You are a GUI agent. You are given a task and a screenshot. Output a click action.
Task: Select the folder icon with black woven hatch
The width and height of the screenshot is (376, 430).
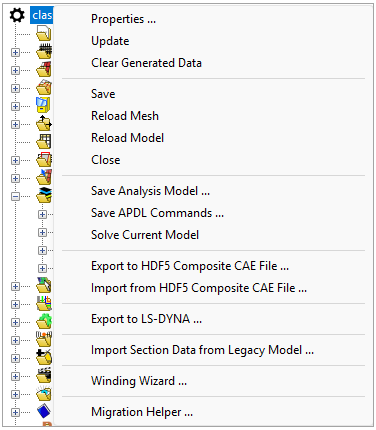click(x=44, y=52)
